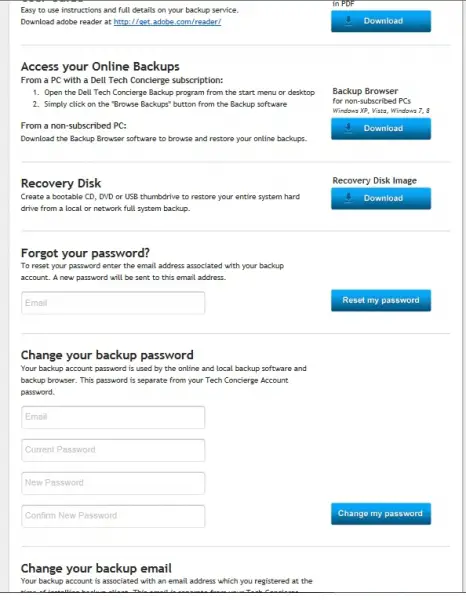The width and height of the screenshot is (466, 600).
Task: Download the Recovery Disk Image
Action: coord(381,198)
